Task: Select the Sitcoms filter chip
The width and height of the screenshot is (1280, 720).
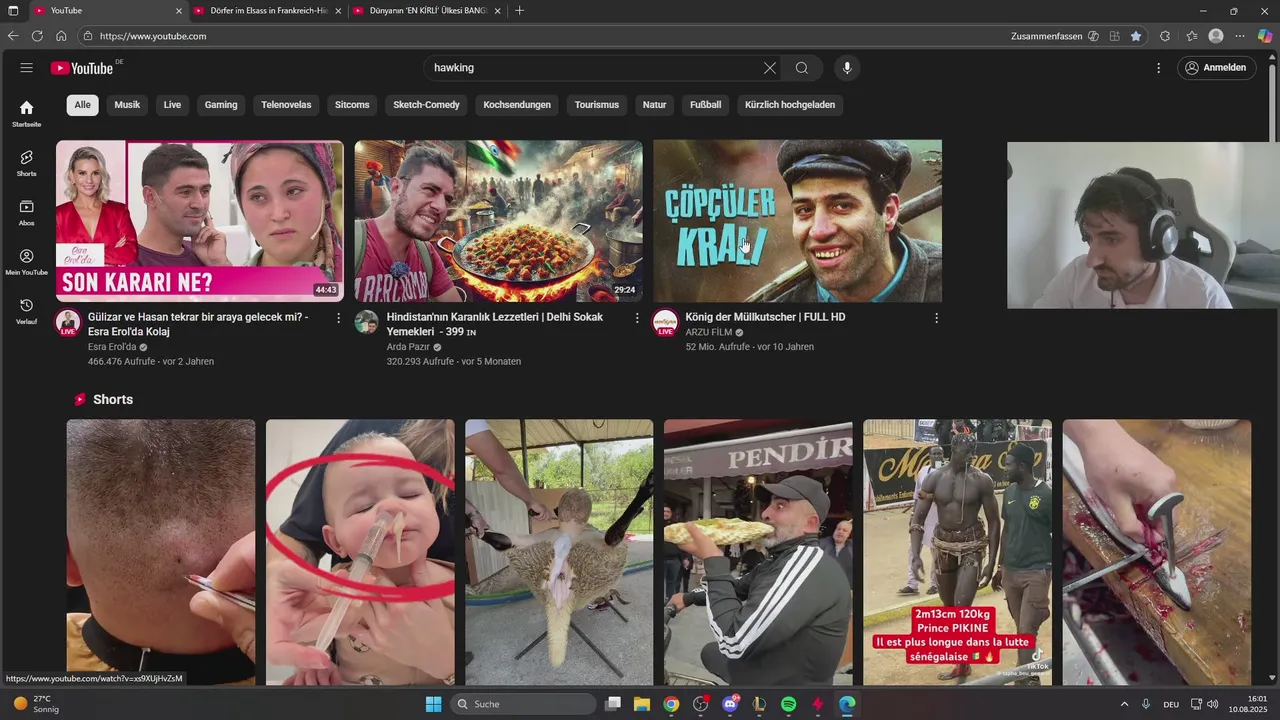Action: (x=352, y=105)
